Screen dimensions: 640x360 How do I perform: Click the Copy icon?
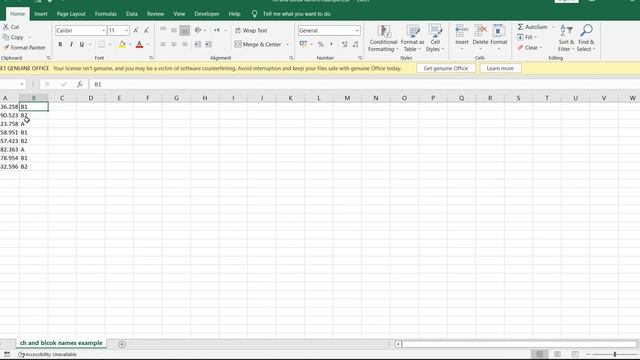click(x=6, y=37)
